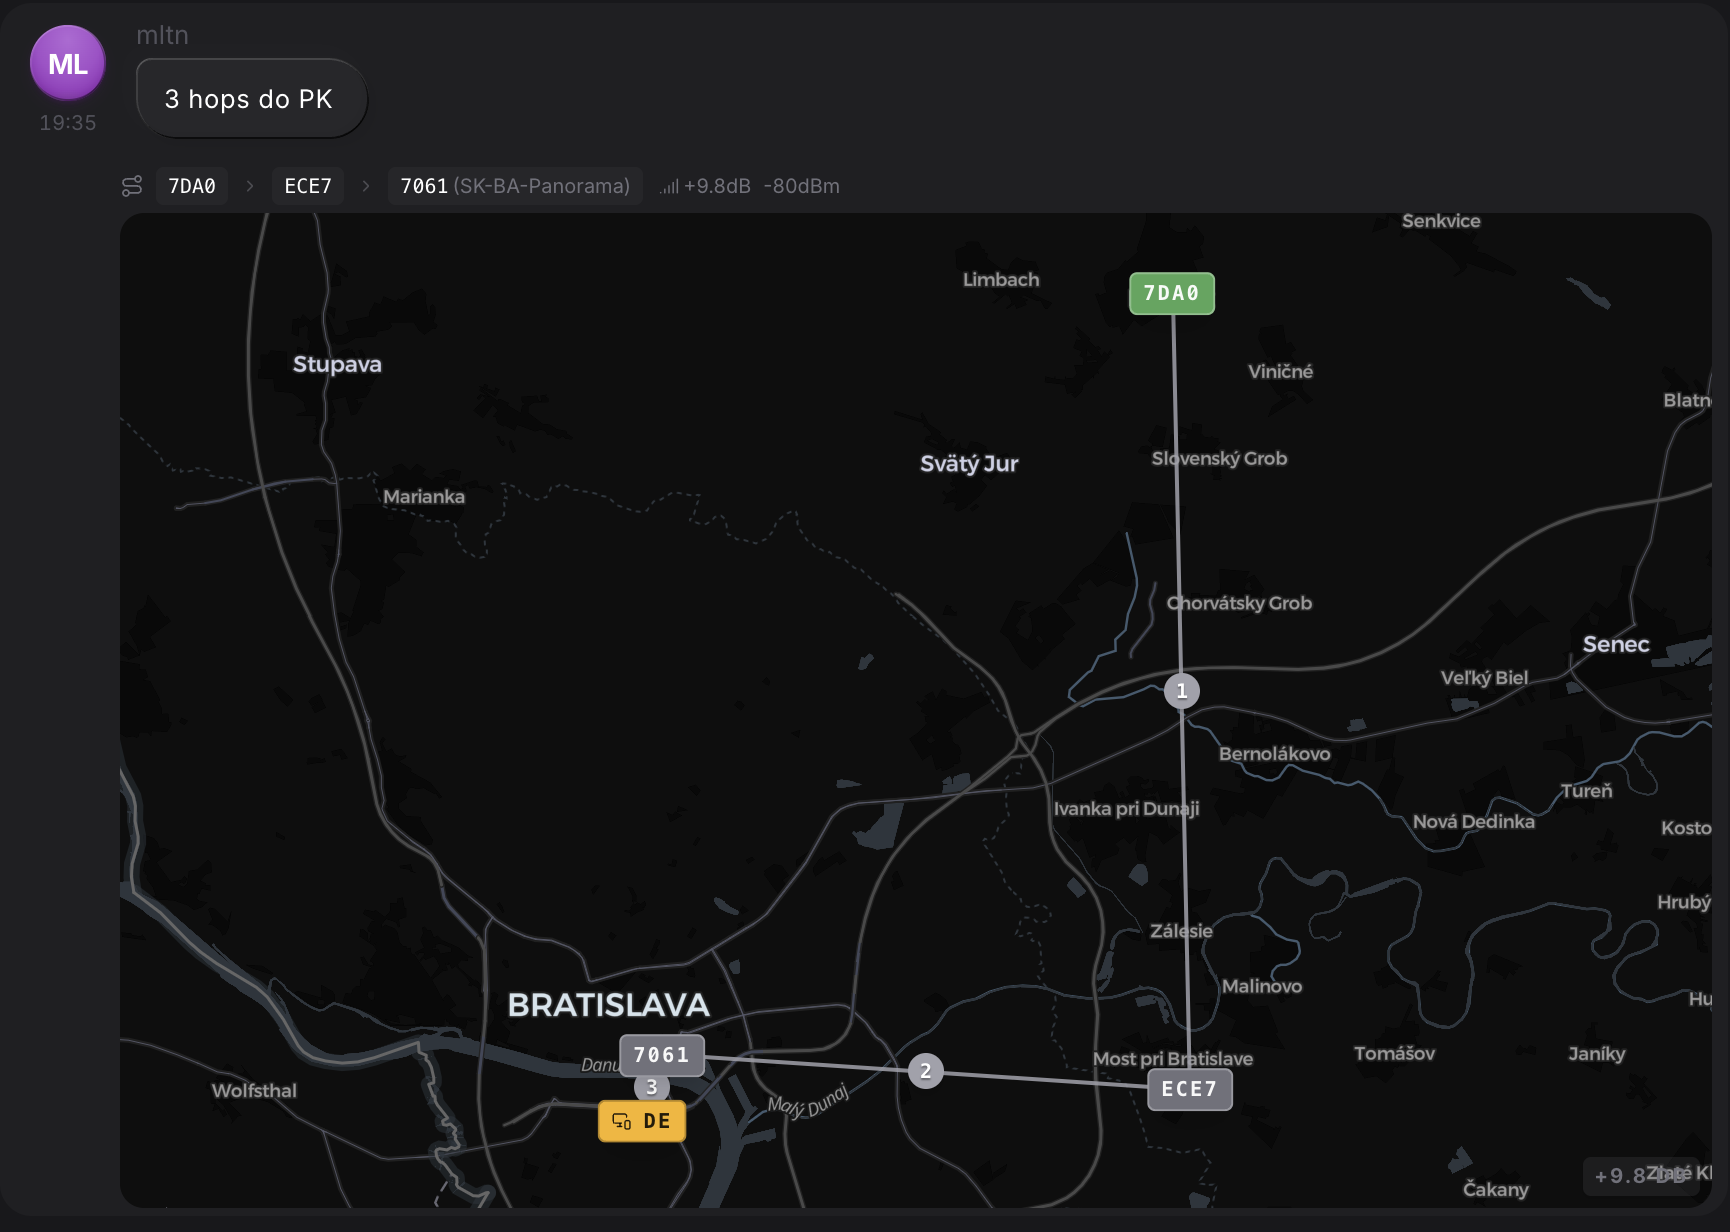Select hop marker number 1 on map
Image resolution: width=1730 pixels, height=1232 pixels.
tap(1182, 691)
